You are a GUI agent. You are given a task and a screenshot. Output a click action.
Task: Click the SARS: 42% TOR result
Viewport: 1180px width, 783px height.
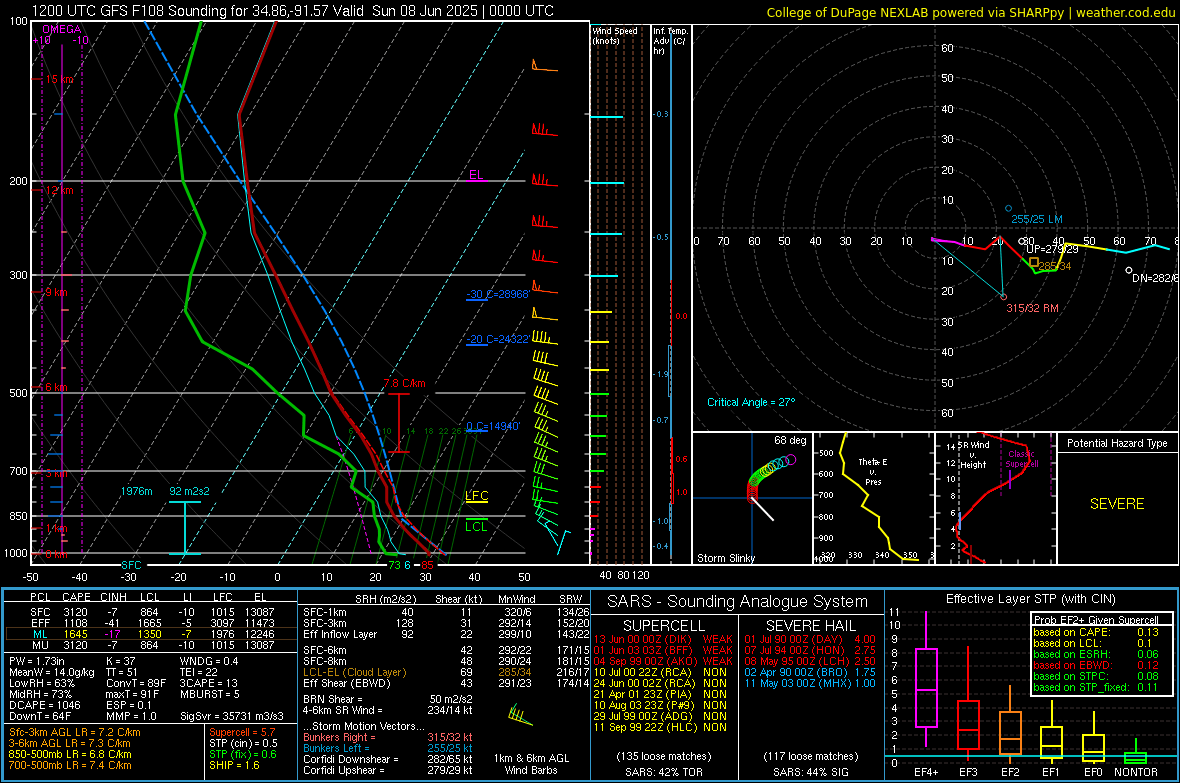point(663,772)
